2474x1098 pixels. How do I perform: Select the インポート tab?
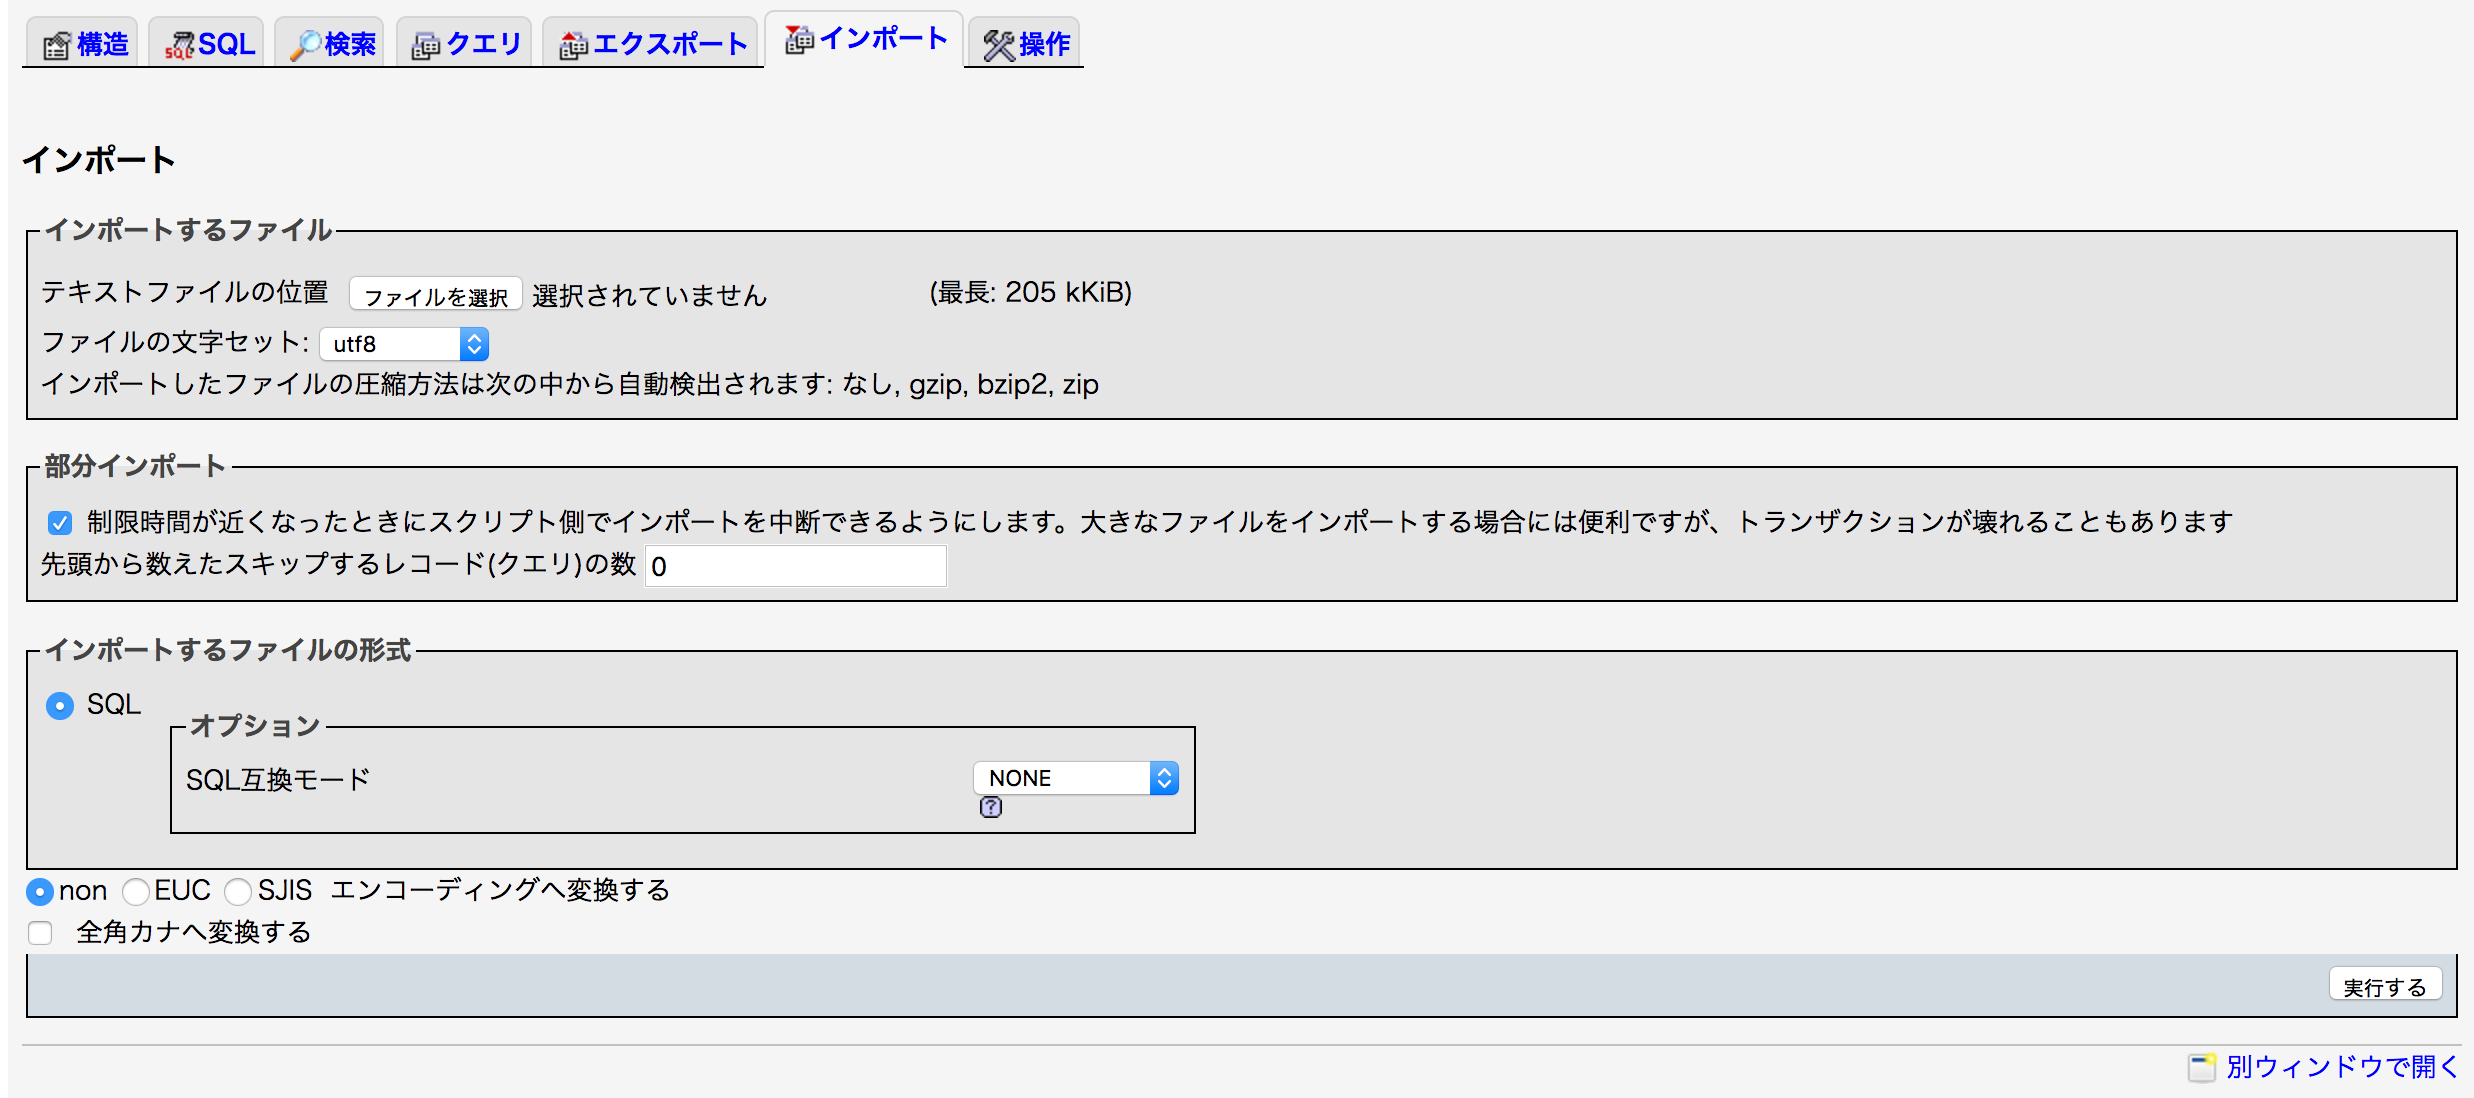[x=866, y=39]
